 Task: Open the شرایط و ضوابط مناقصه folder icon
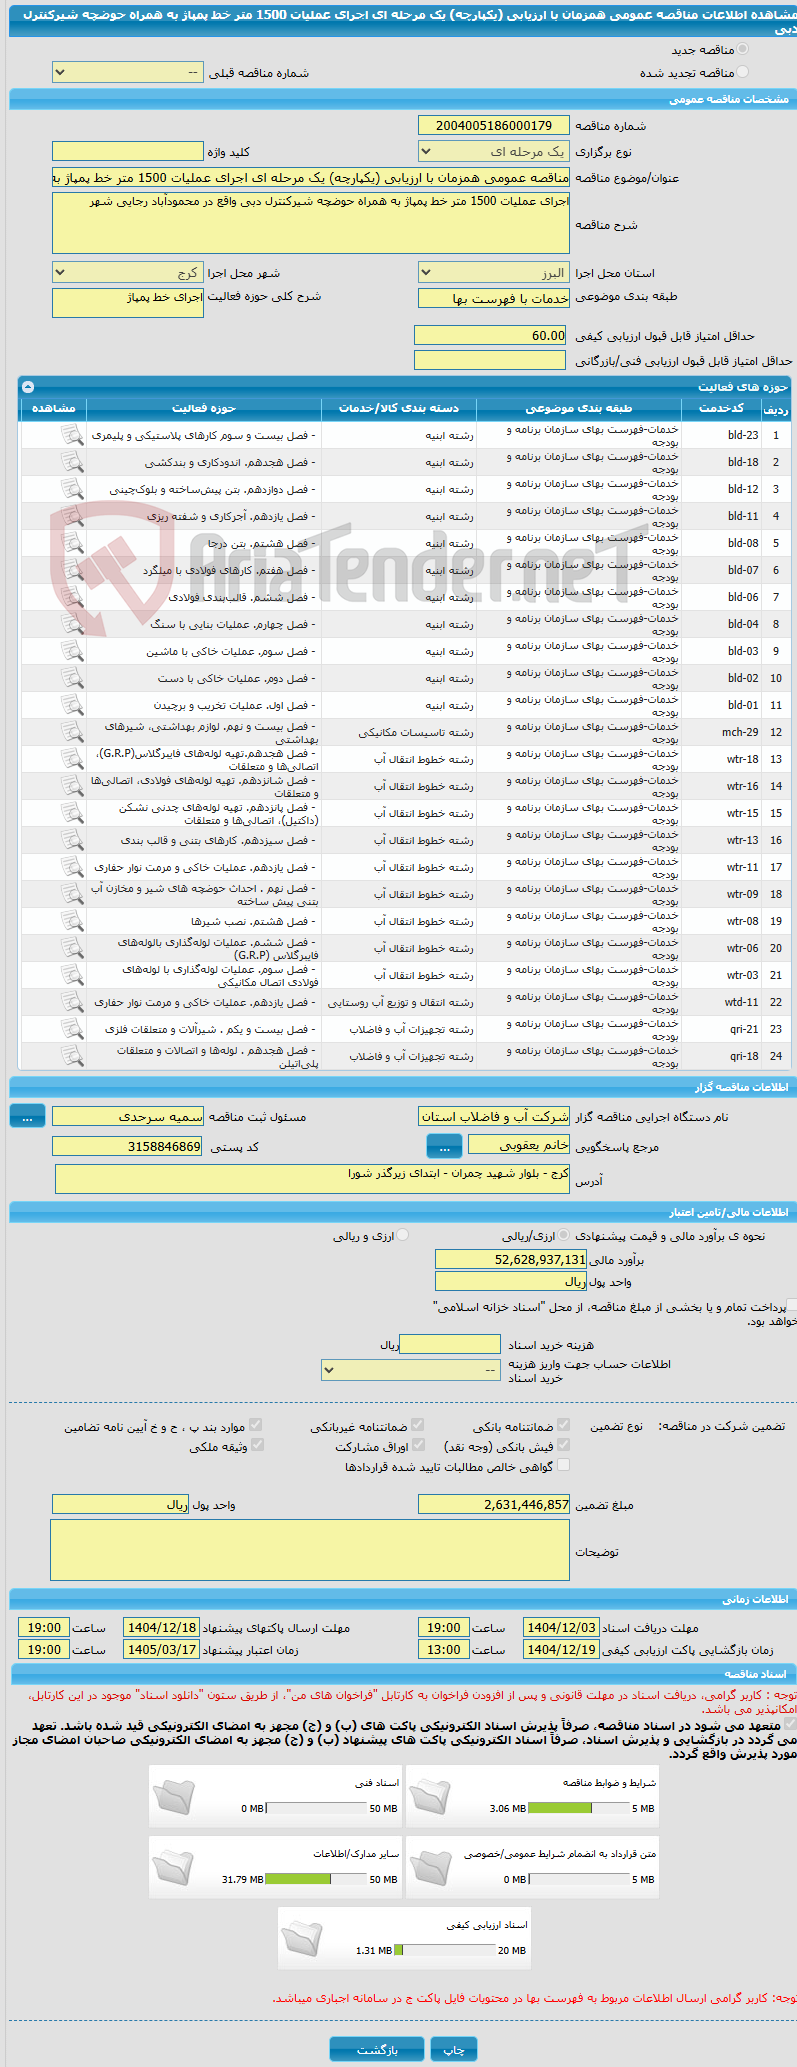tap(430, 1796)
